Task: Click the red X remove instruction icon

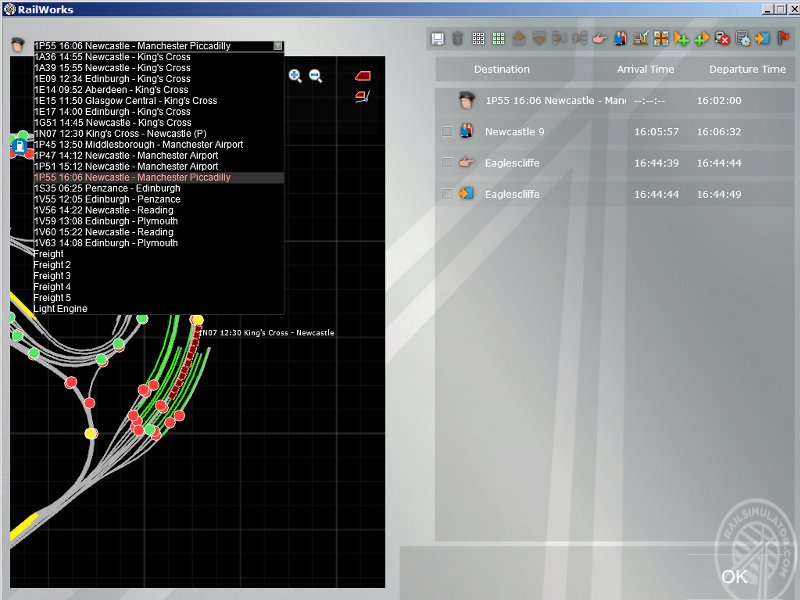Action: [722, 39]
